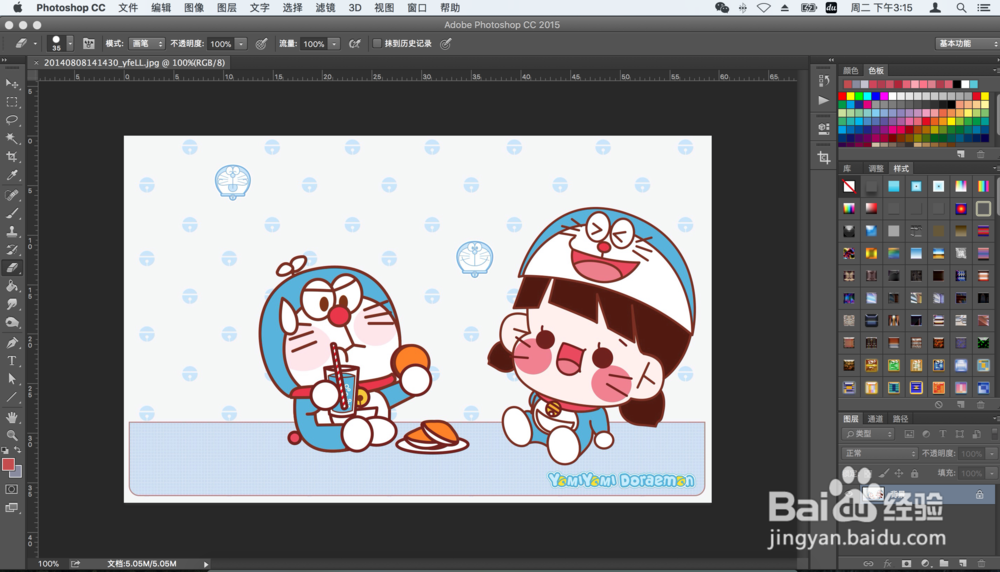Open the 滤镜 Filter menu
This screenshot has height=572, width=1000.
point(325,8)
